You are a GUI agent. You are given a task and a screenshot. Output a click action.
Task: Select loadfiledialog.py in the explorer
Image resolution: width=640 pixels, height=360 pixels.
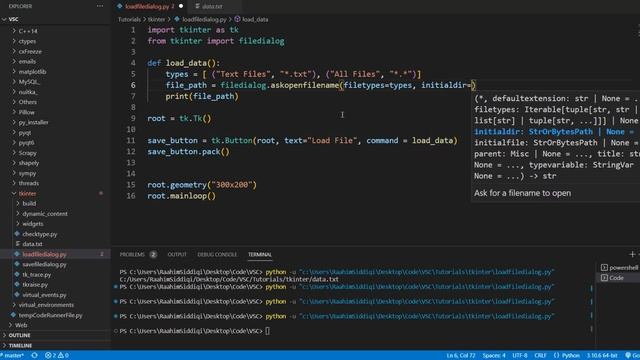44,254
